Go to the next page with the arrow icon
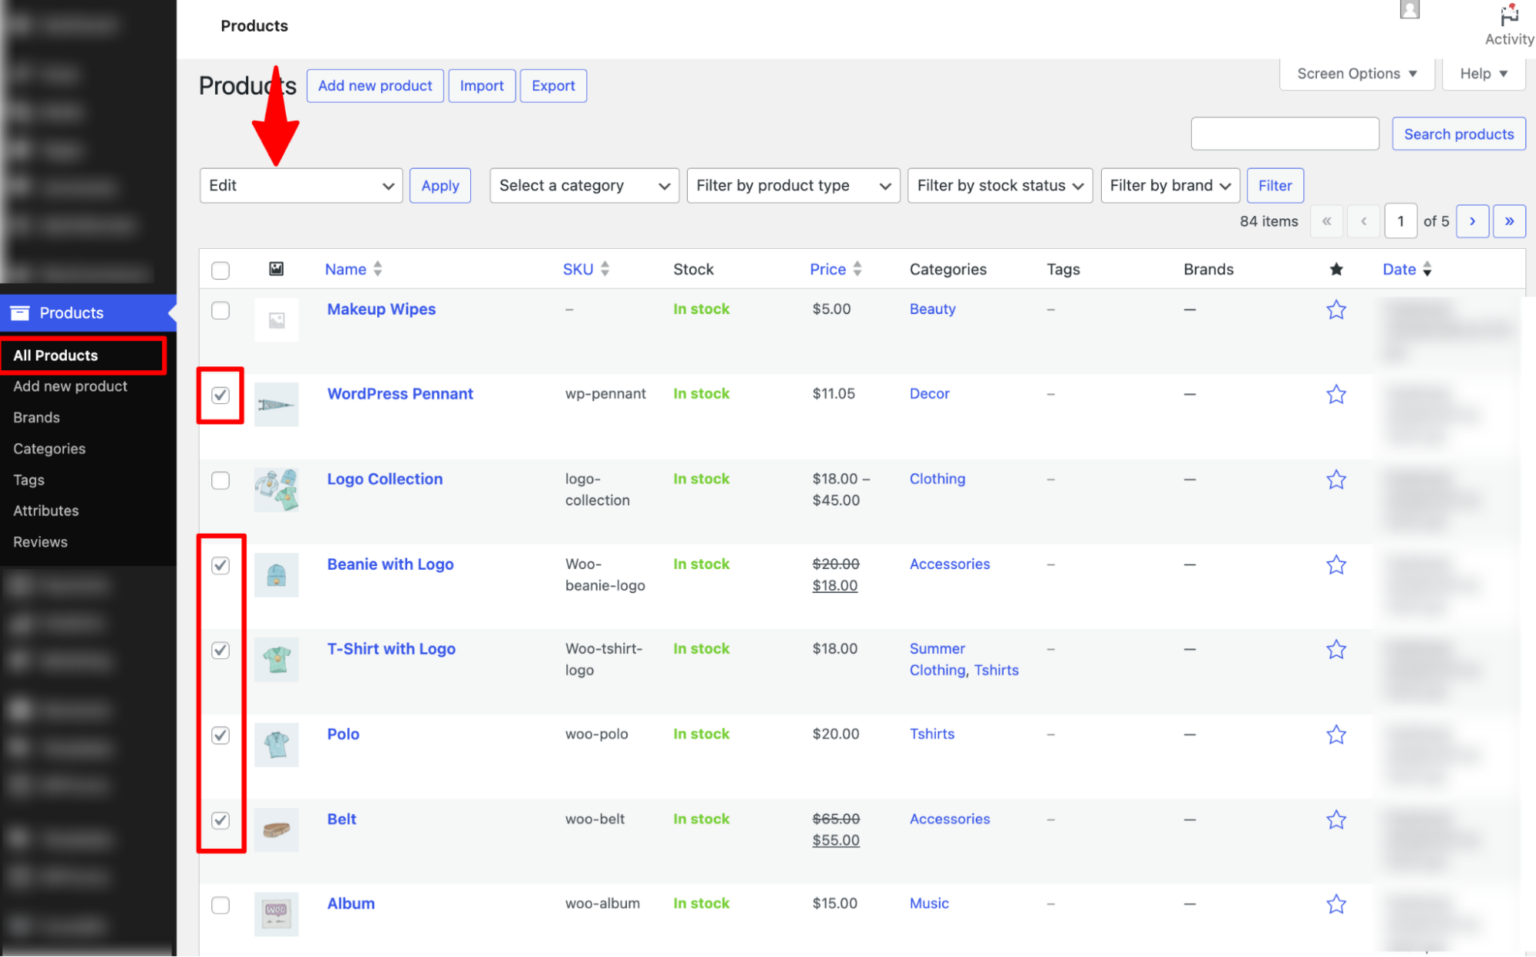Screen dimensions: 1536x957 click(1472, 221)
